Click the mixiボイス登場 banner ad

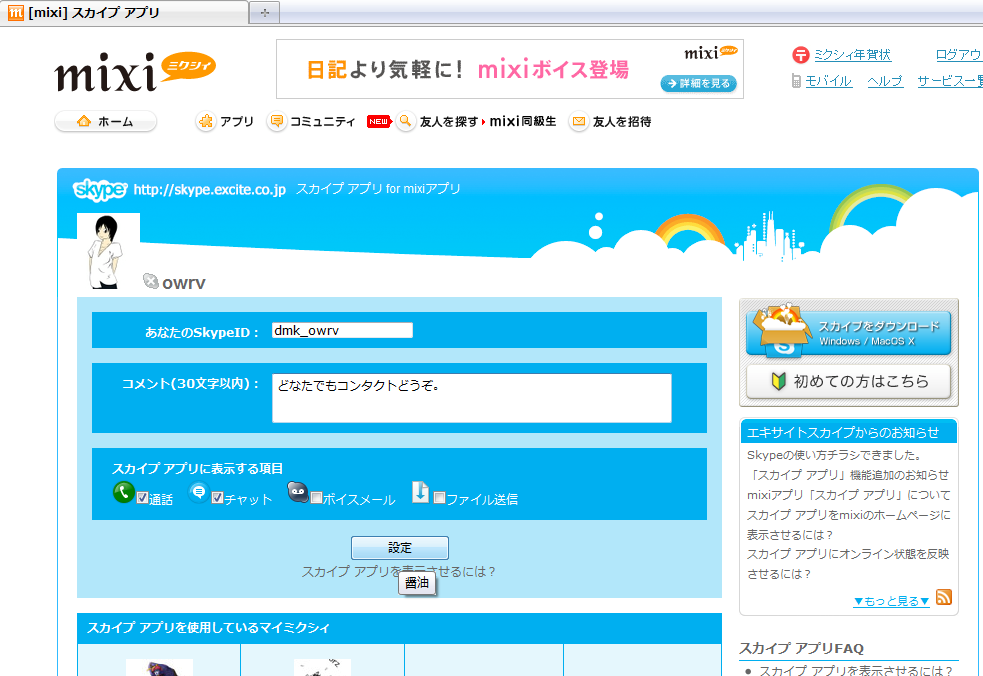(510, 69)
